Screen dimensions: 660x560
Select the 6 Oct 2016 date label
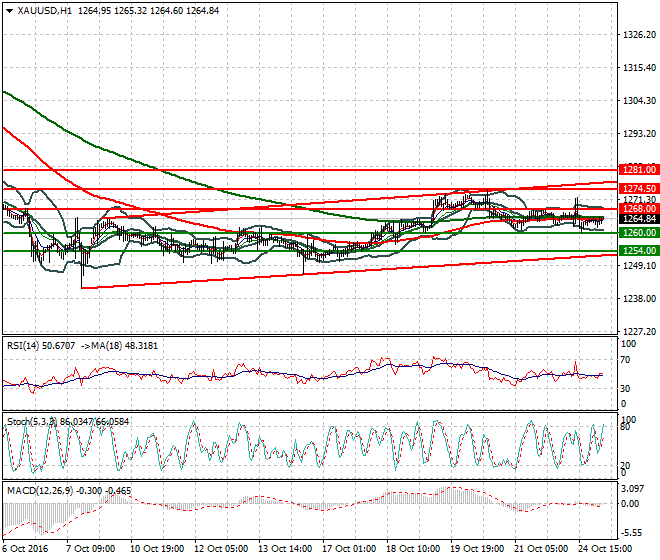pos(25,549)
